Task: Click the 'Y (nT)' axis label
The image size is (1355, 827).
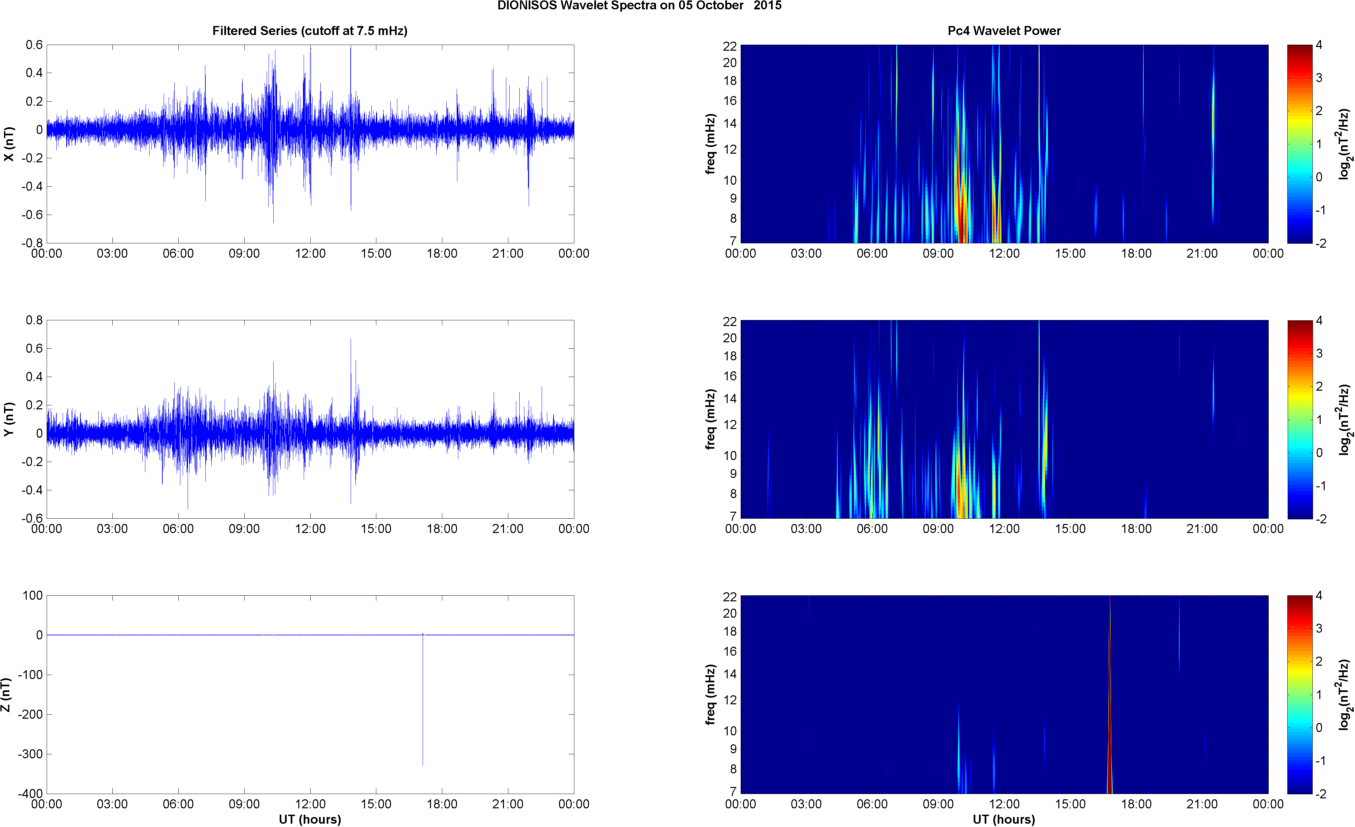Action: pos(9,419)
